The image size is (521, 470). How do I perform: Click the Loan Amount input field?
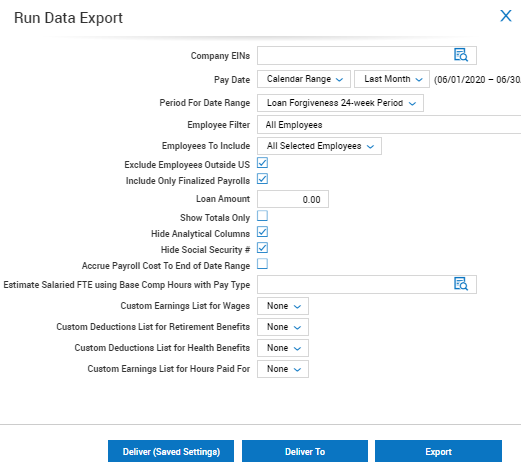coord(293,199)
